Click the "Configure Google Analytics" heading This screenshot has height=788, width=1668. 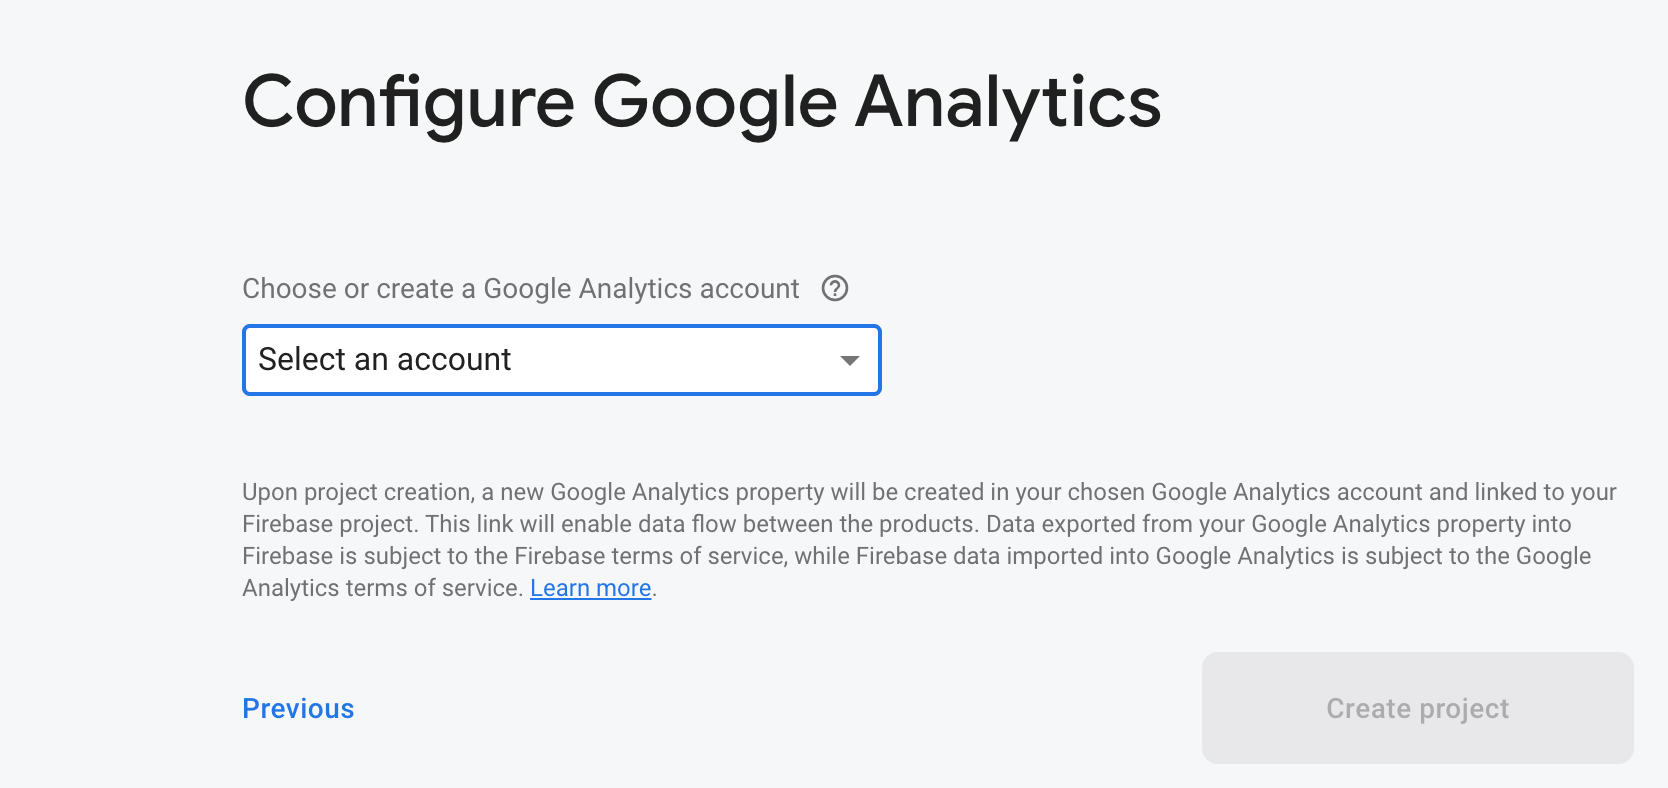(x=701, y=103)
